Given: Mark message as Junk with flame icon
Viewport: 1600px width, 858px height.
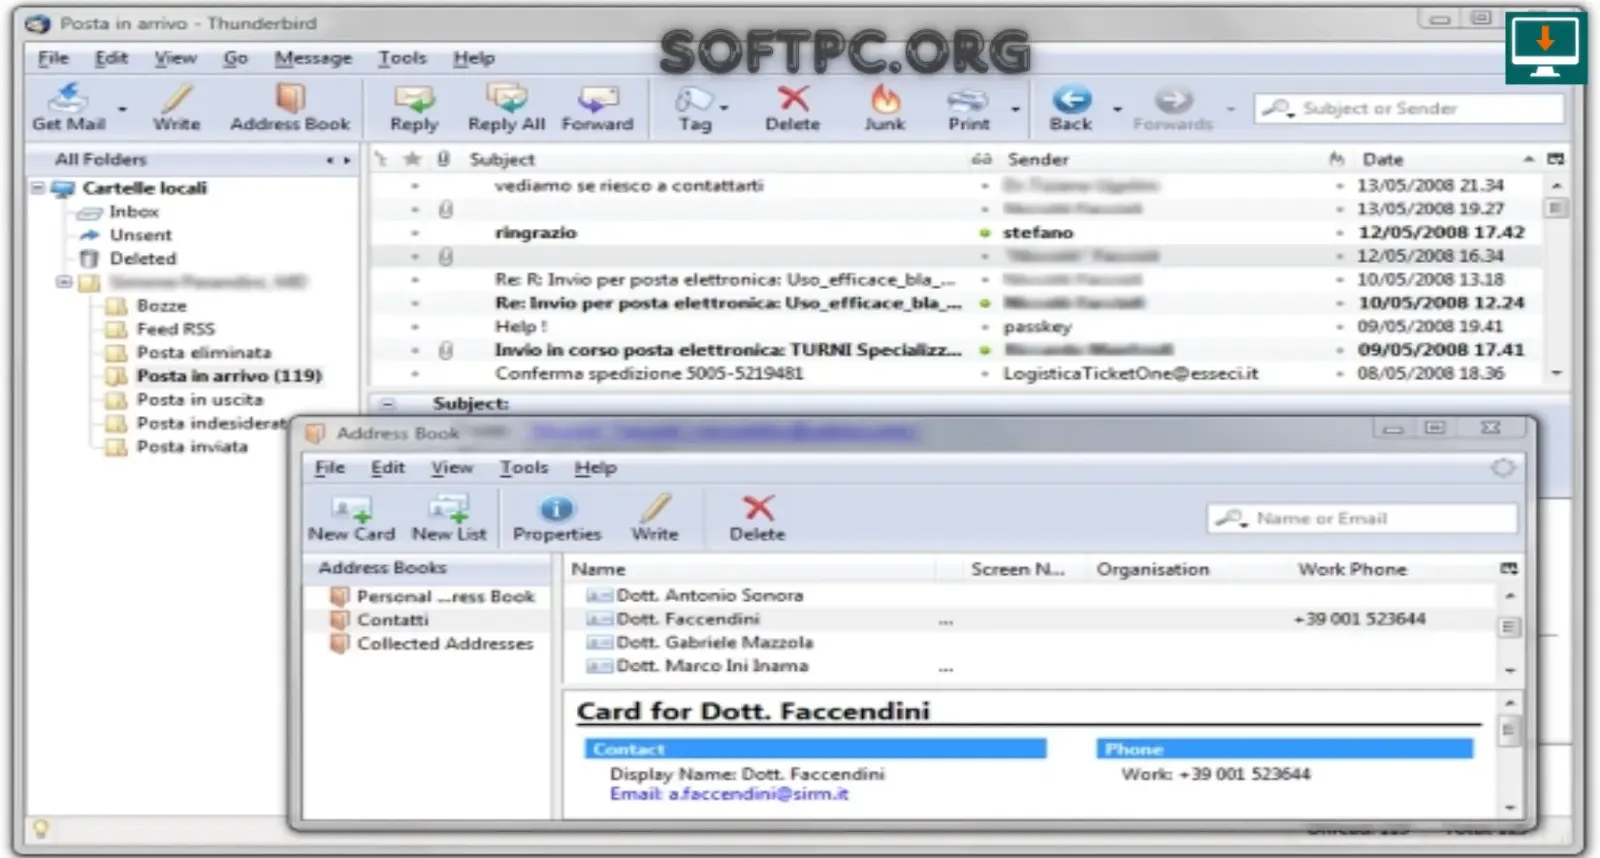Looking at the screenshot, I should [885, 98].
